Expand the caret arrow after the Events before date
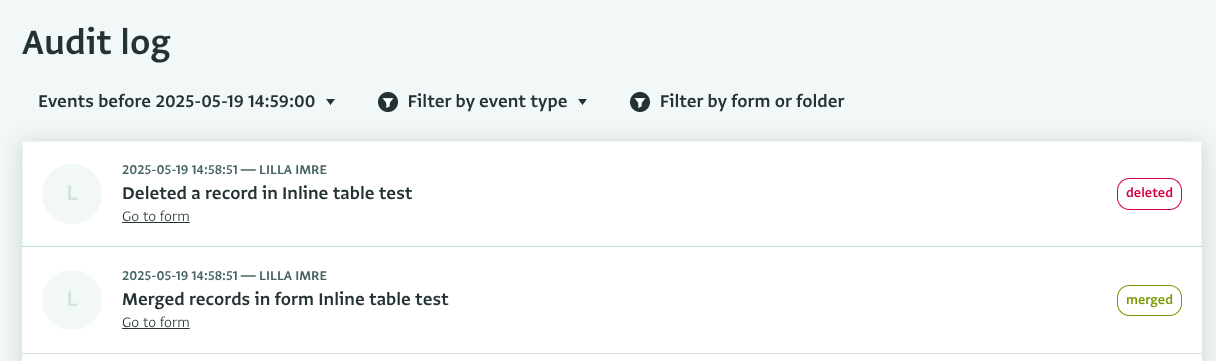 click(330, 102)
